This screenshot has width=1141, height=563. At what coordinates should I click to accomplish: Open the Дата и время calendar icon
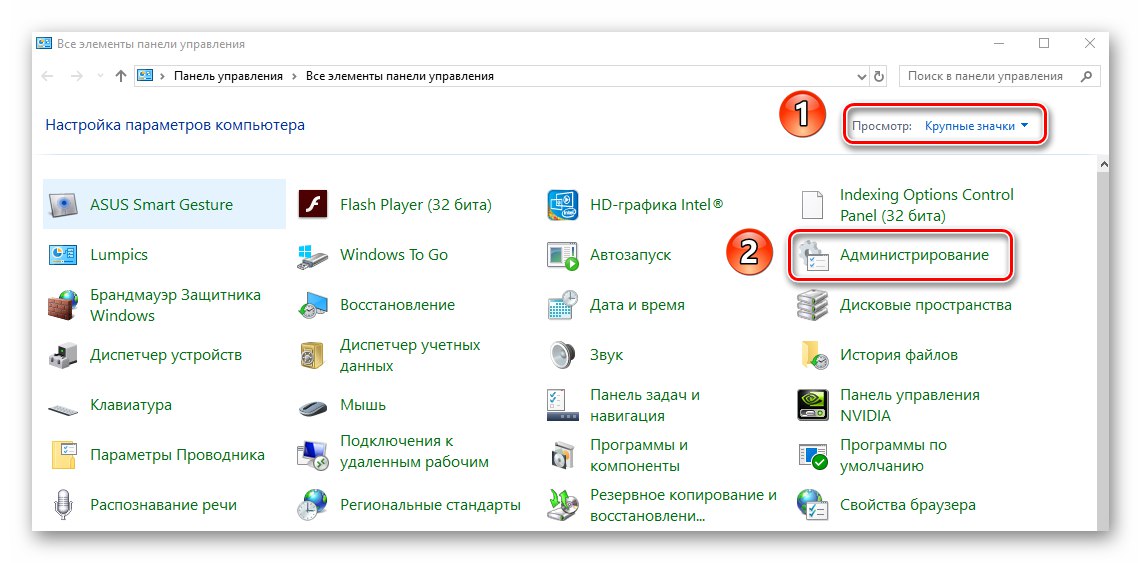pyautogui.click(x=562, y=306)
